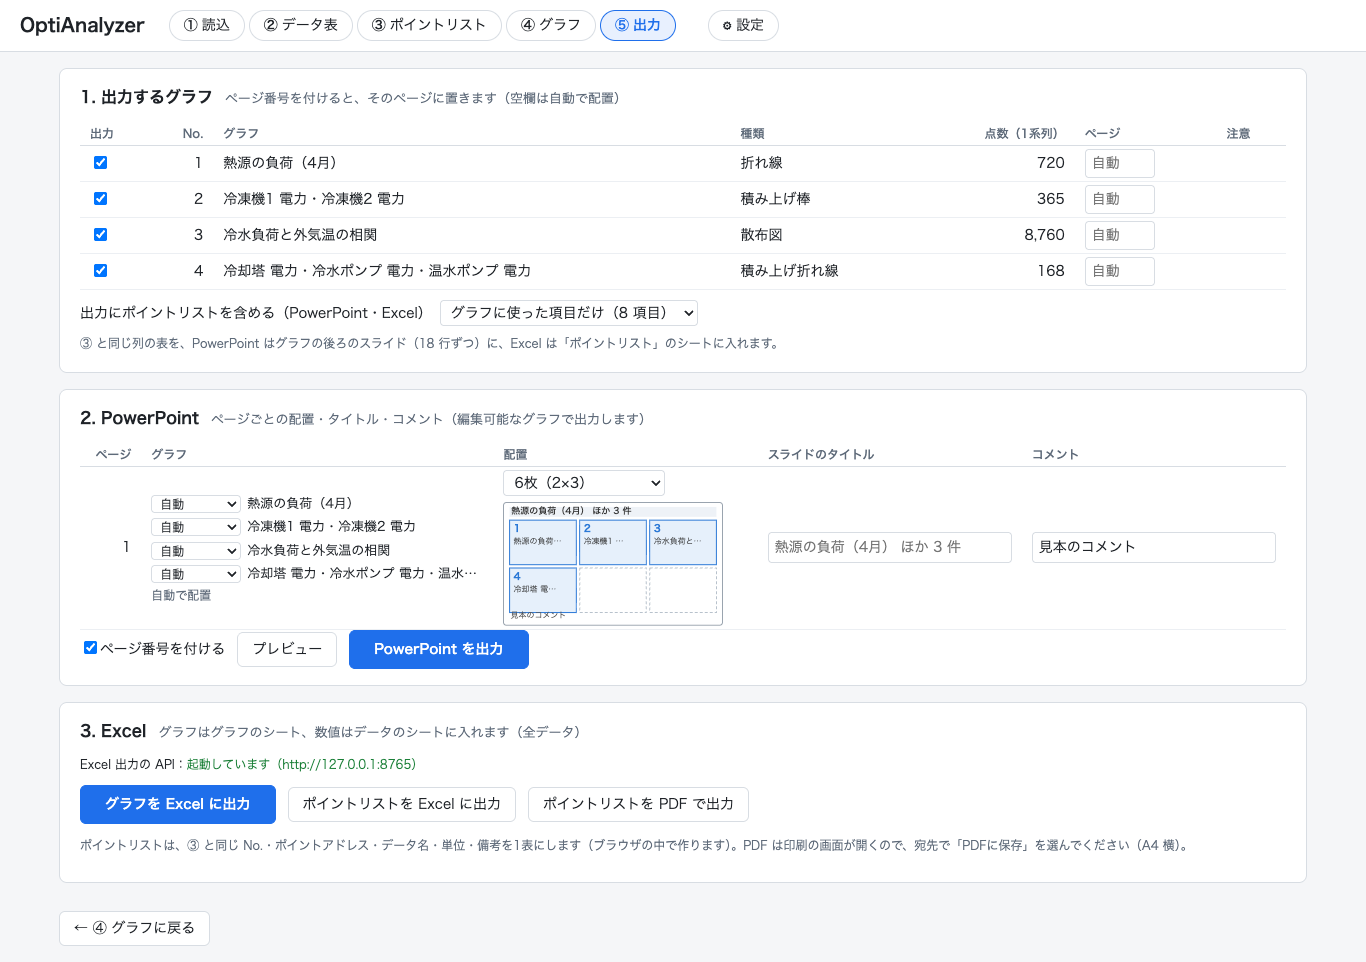Click the 365 point count cell

1051,199
